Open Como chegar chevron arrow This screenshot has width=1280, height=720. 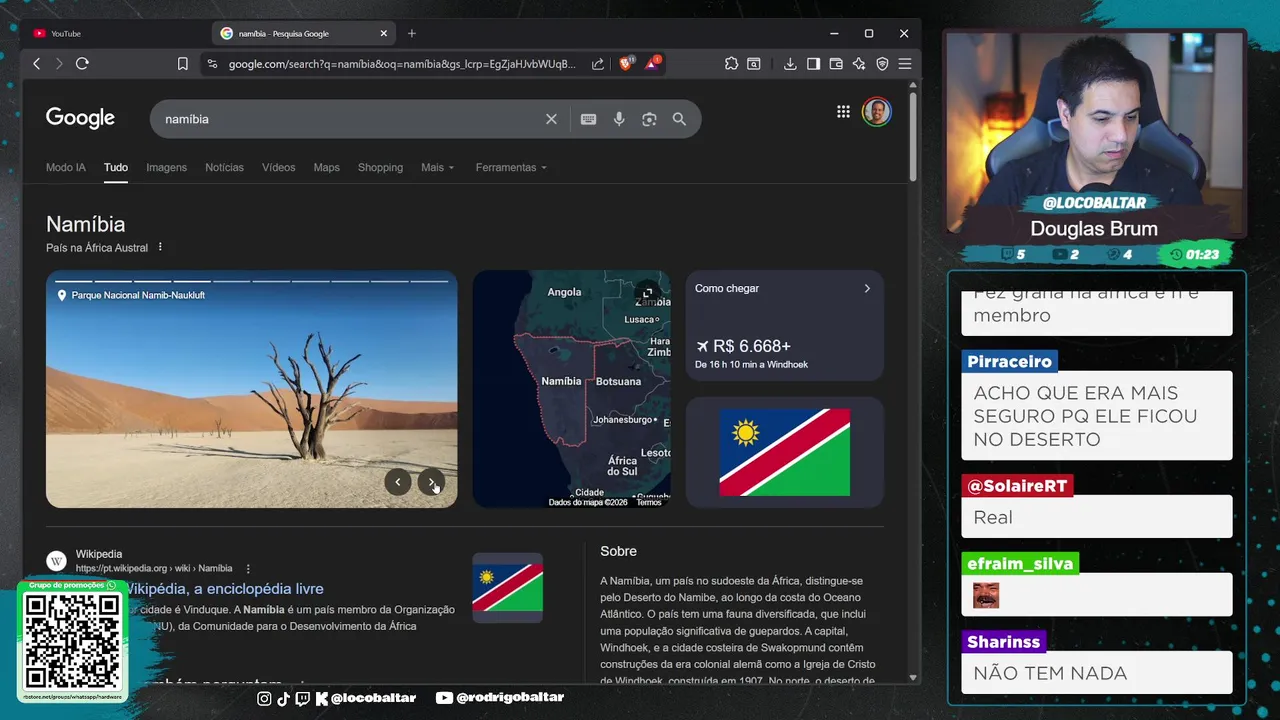pyautogui.click(x=867, y=288)
